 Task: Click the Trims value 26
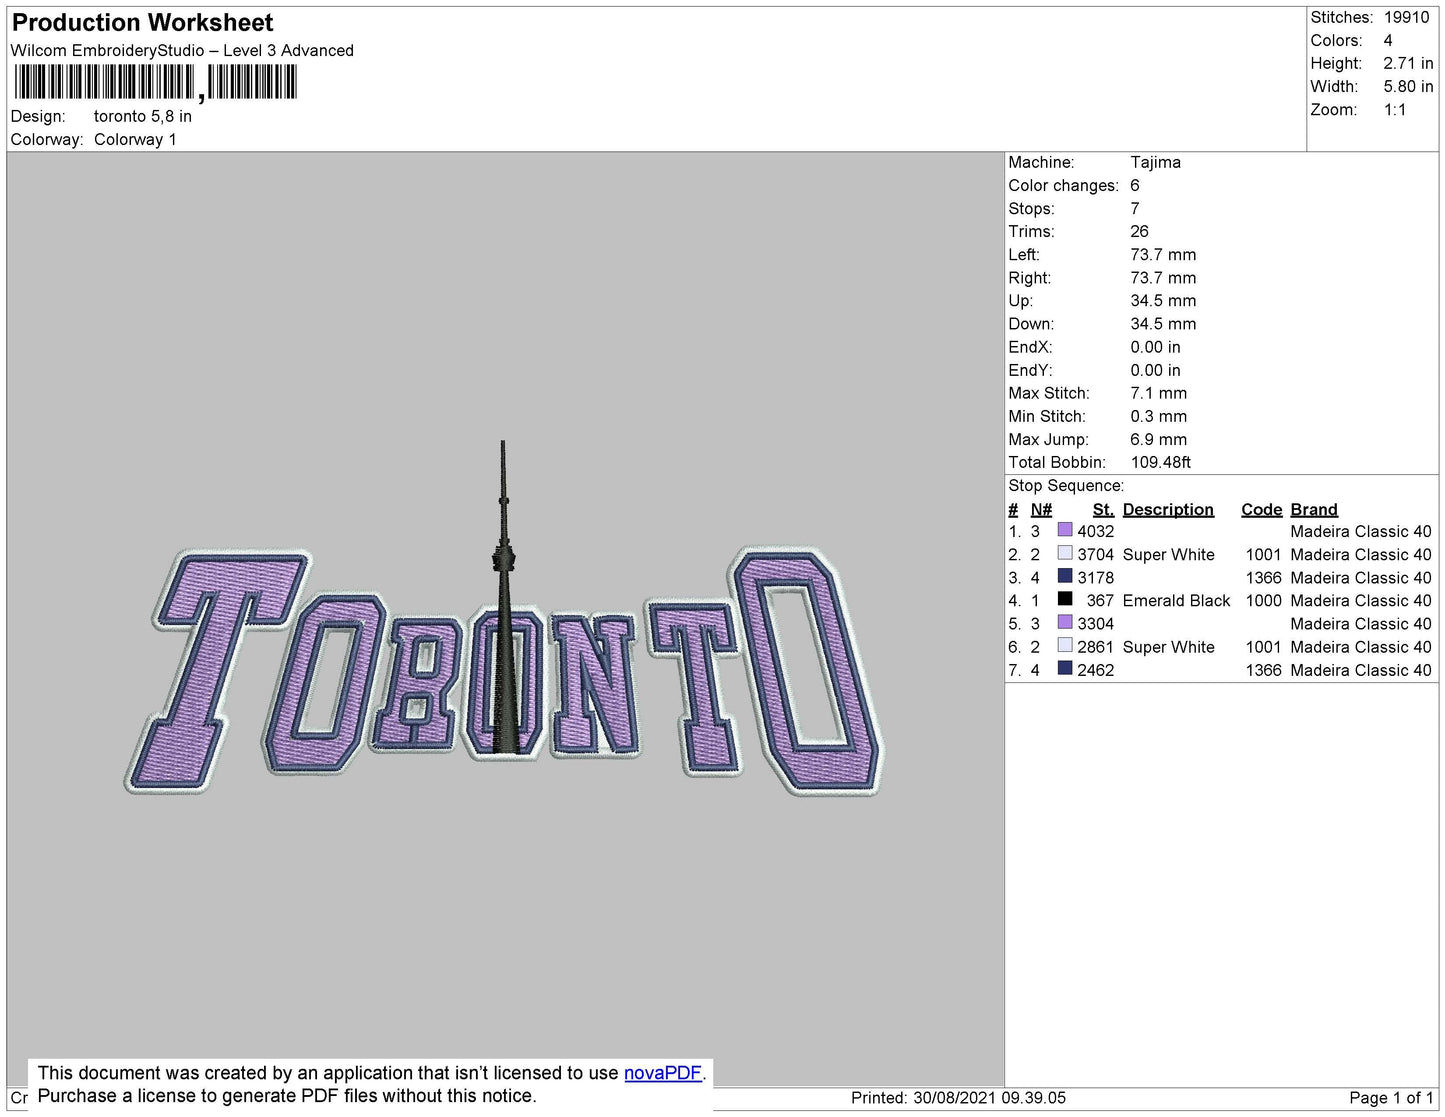click(x=1140, y=231)
